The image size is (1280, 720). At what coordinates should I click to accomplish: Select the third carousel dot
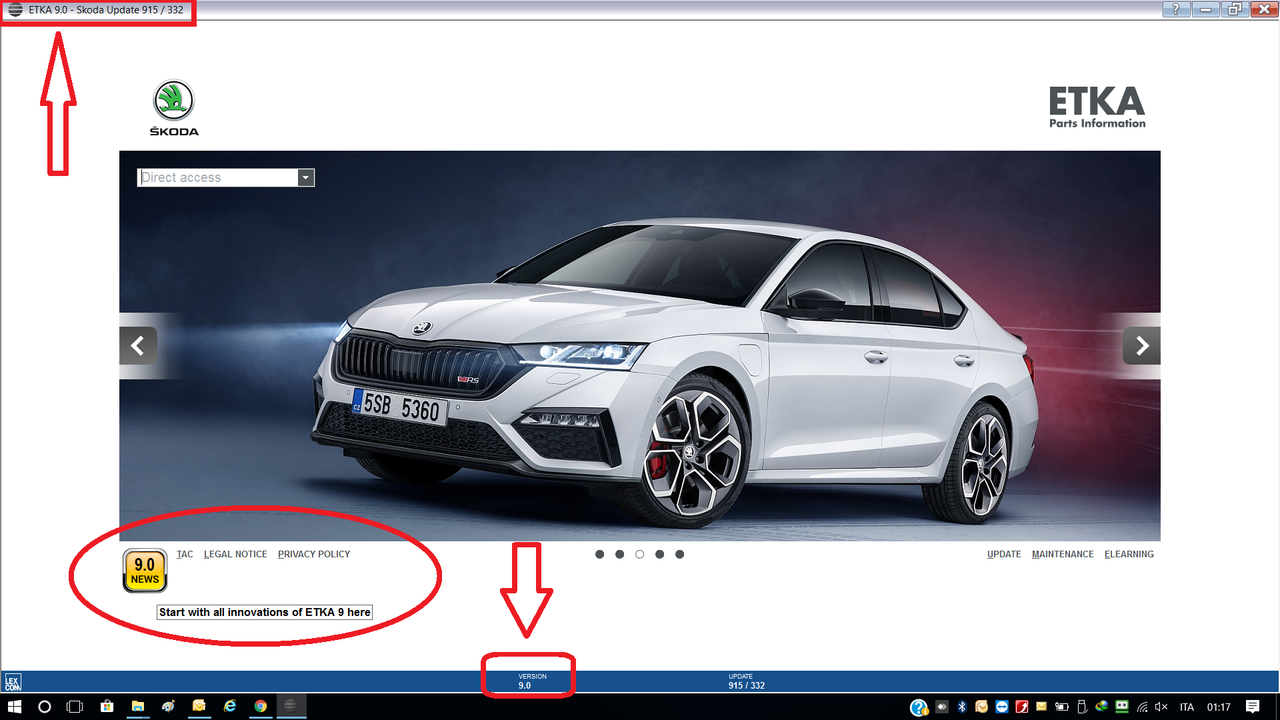pos(639,554)
